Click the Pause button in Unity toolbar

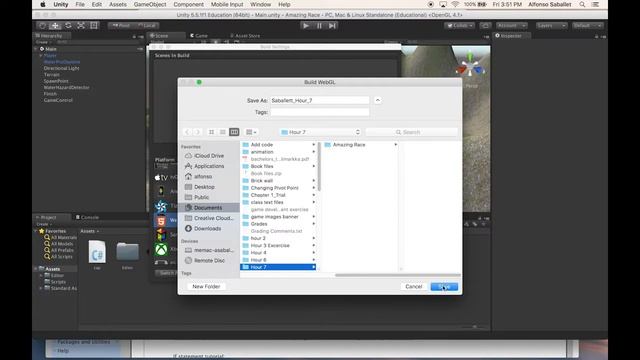click(x=319, y=26)
